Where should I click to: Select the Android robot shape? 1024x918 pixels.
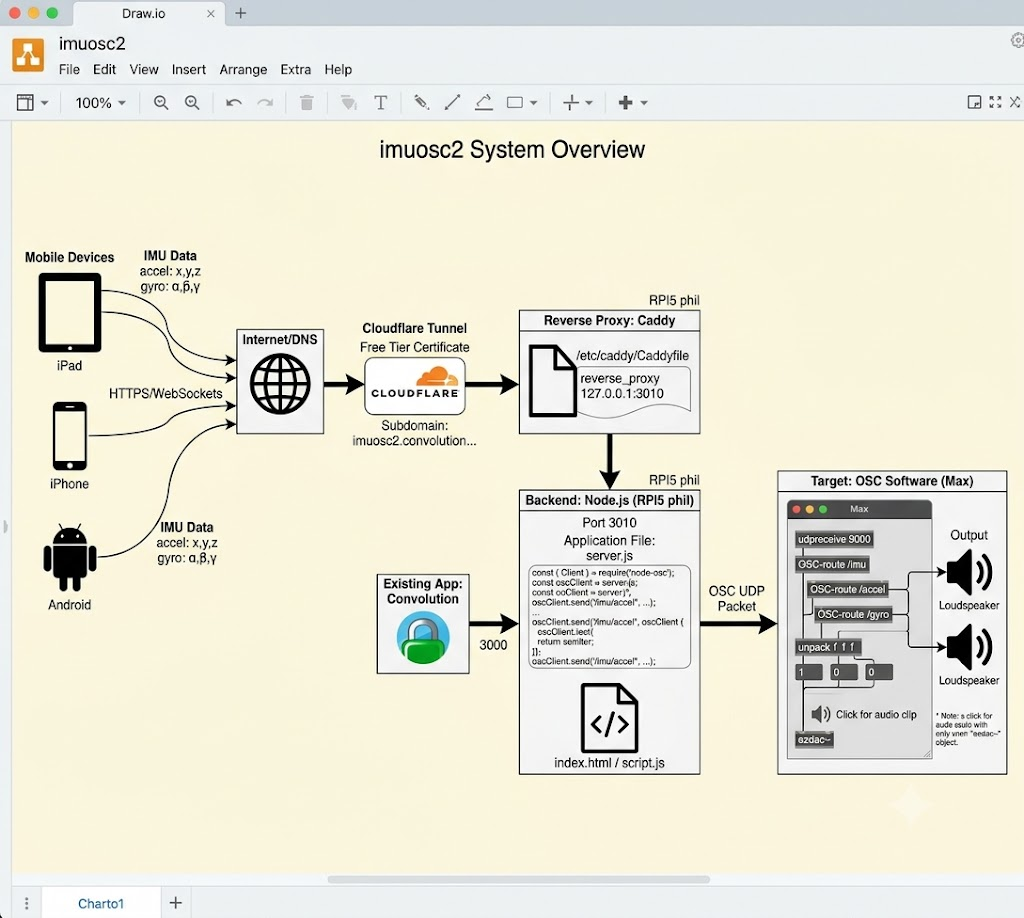[70, 558]
